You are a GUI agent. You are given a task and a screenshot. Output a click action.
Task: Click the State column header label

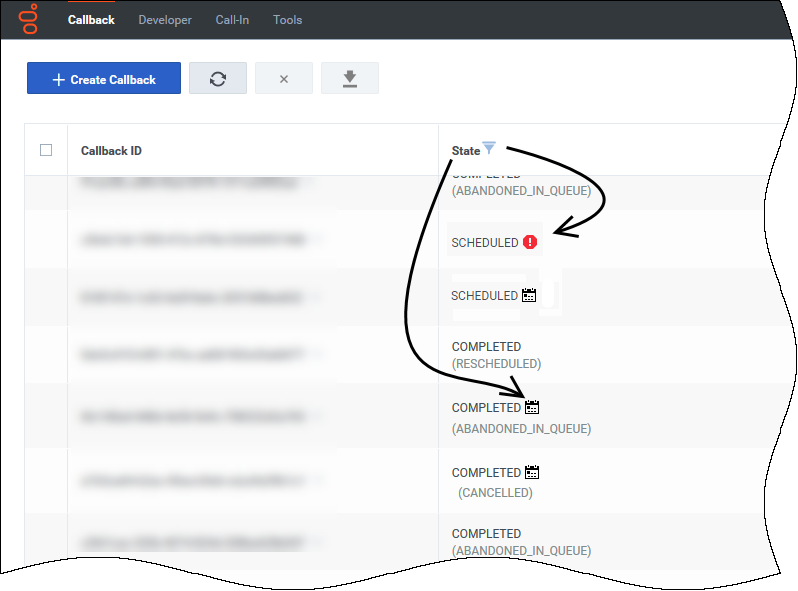tap(465, 151)
